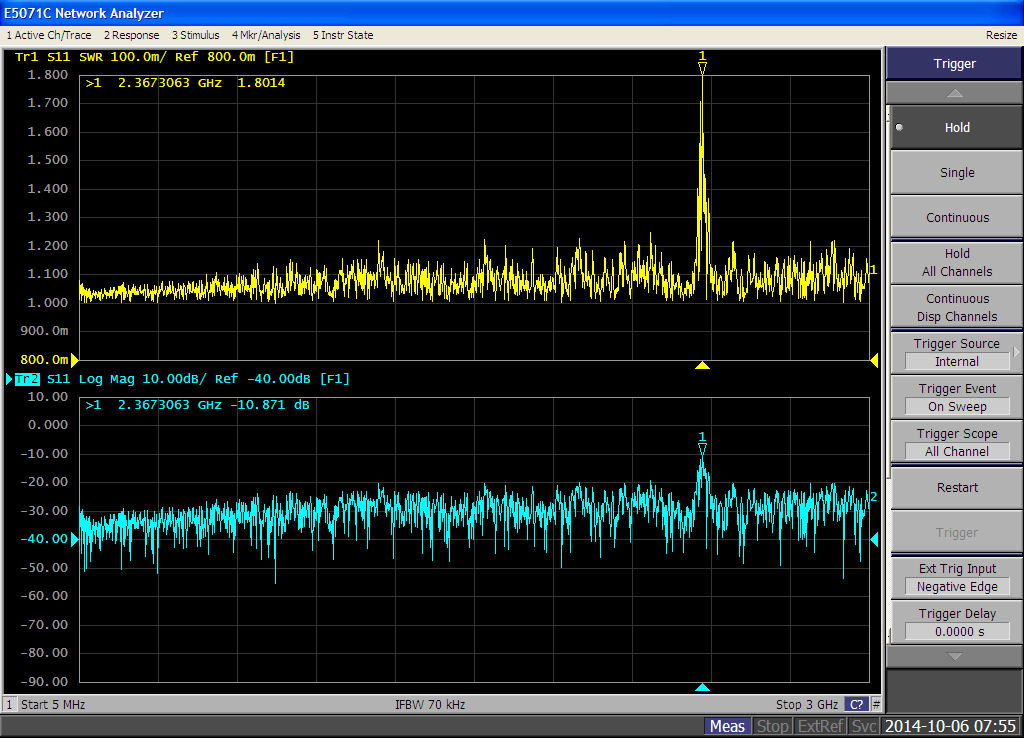Click yellow reference level arrow at 800.0m
Viewport: 1024px width, 738px height.
point(73,359)
